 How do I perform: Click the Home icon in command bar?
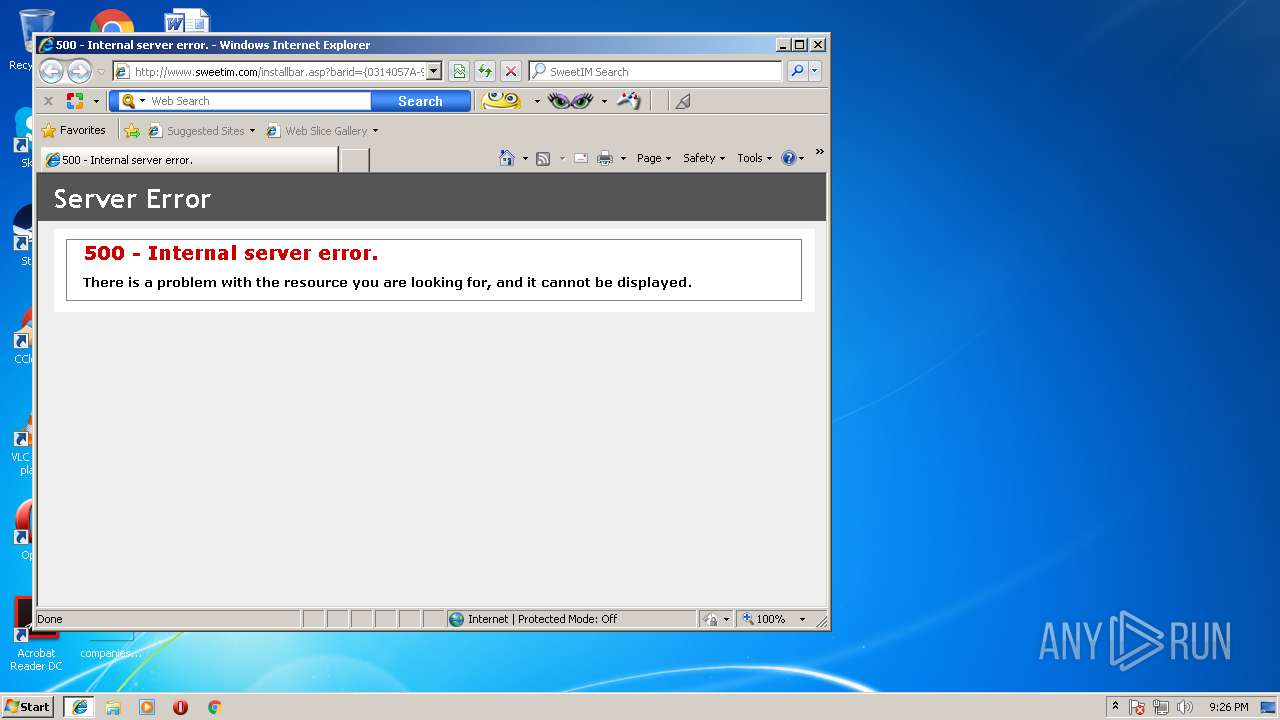pyautogui.click(x=507, y=158)
